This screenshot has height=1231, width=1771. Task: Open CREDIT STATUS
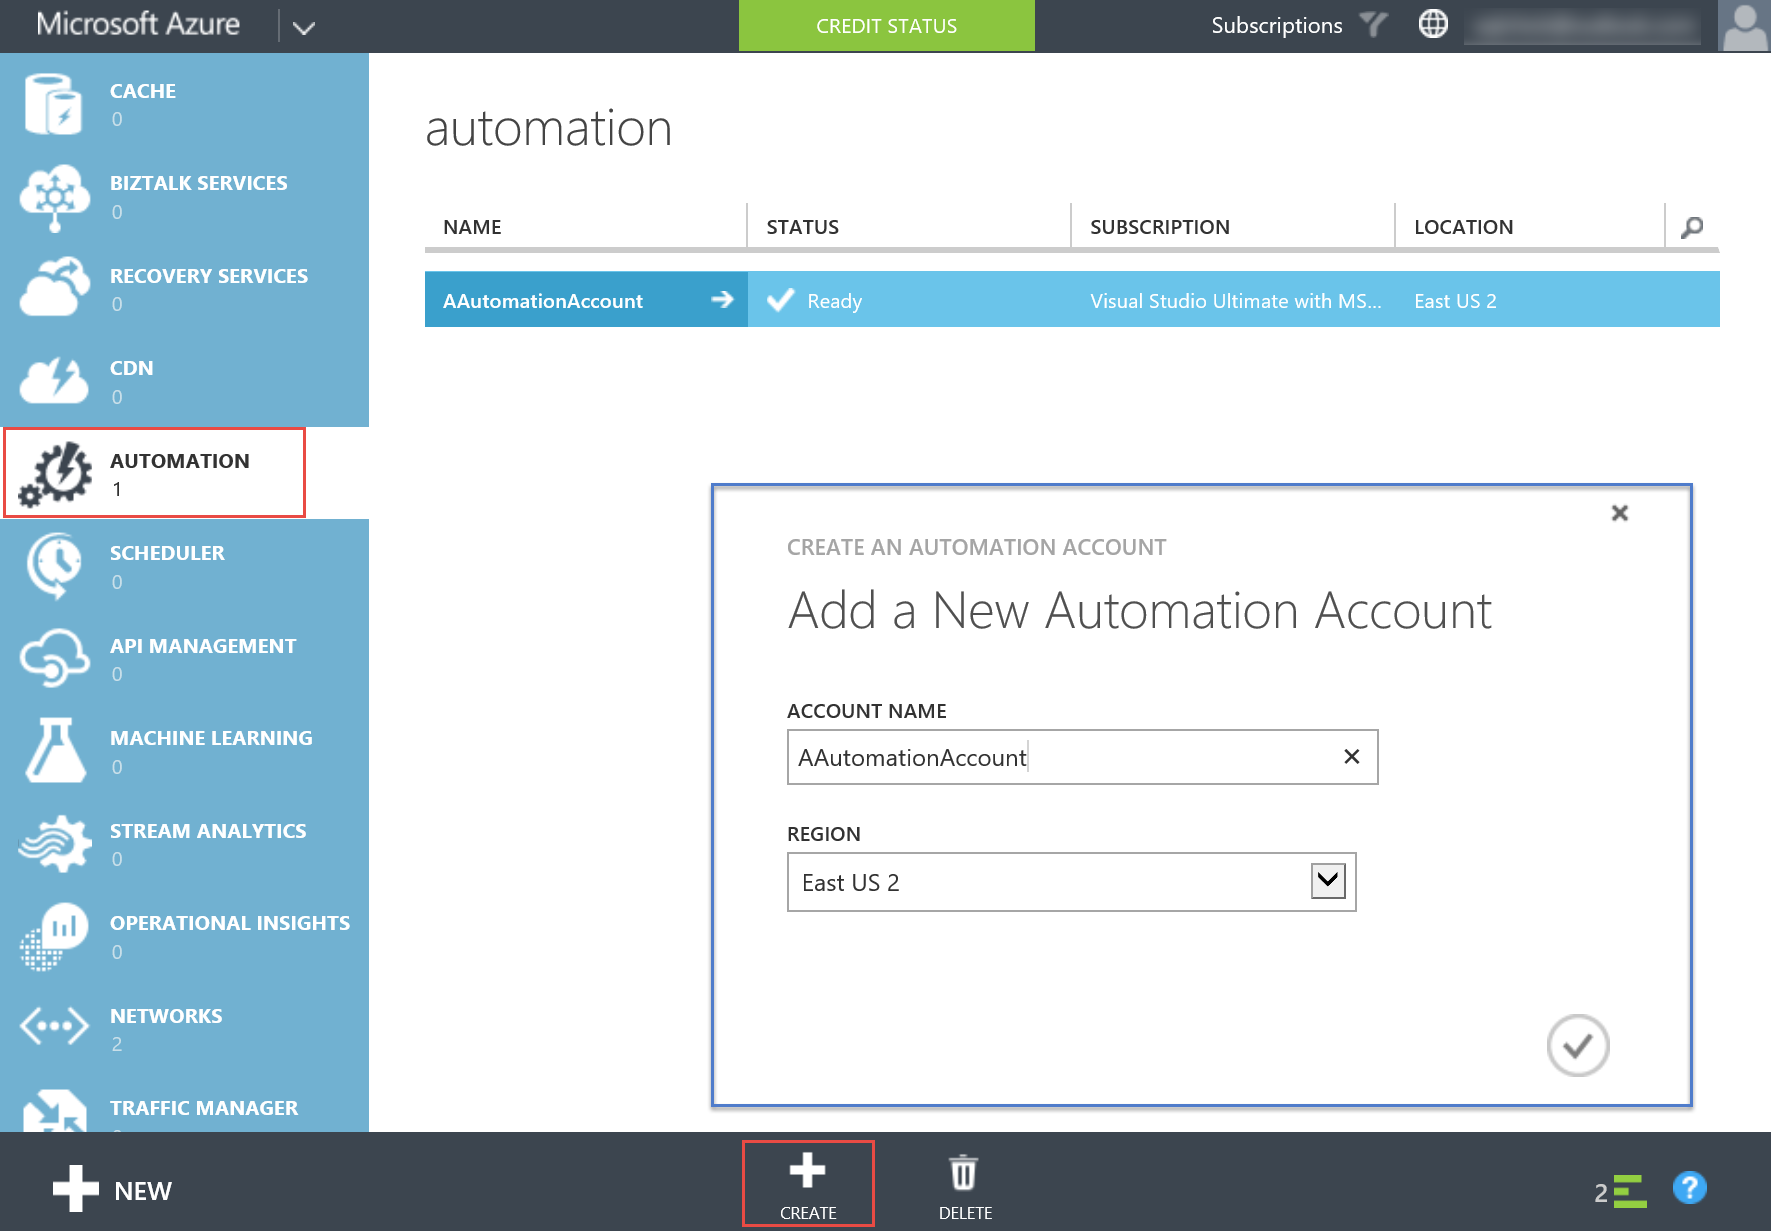(887, 26)
